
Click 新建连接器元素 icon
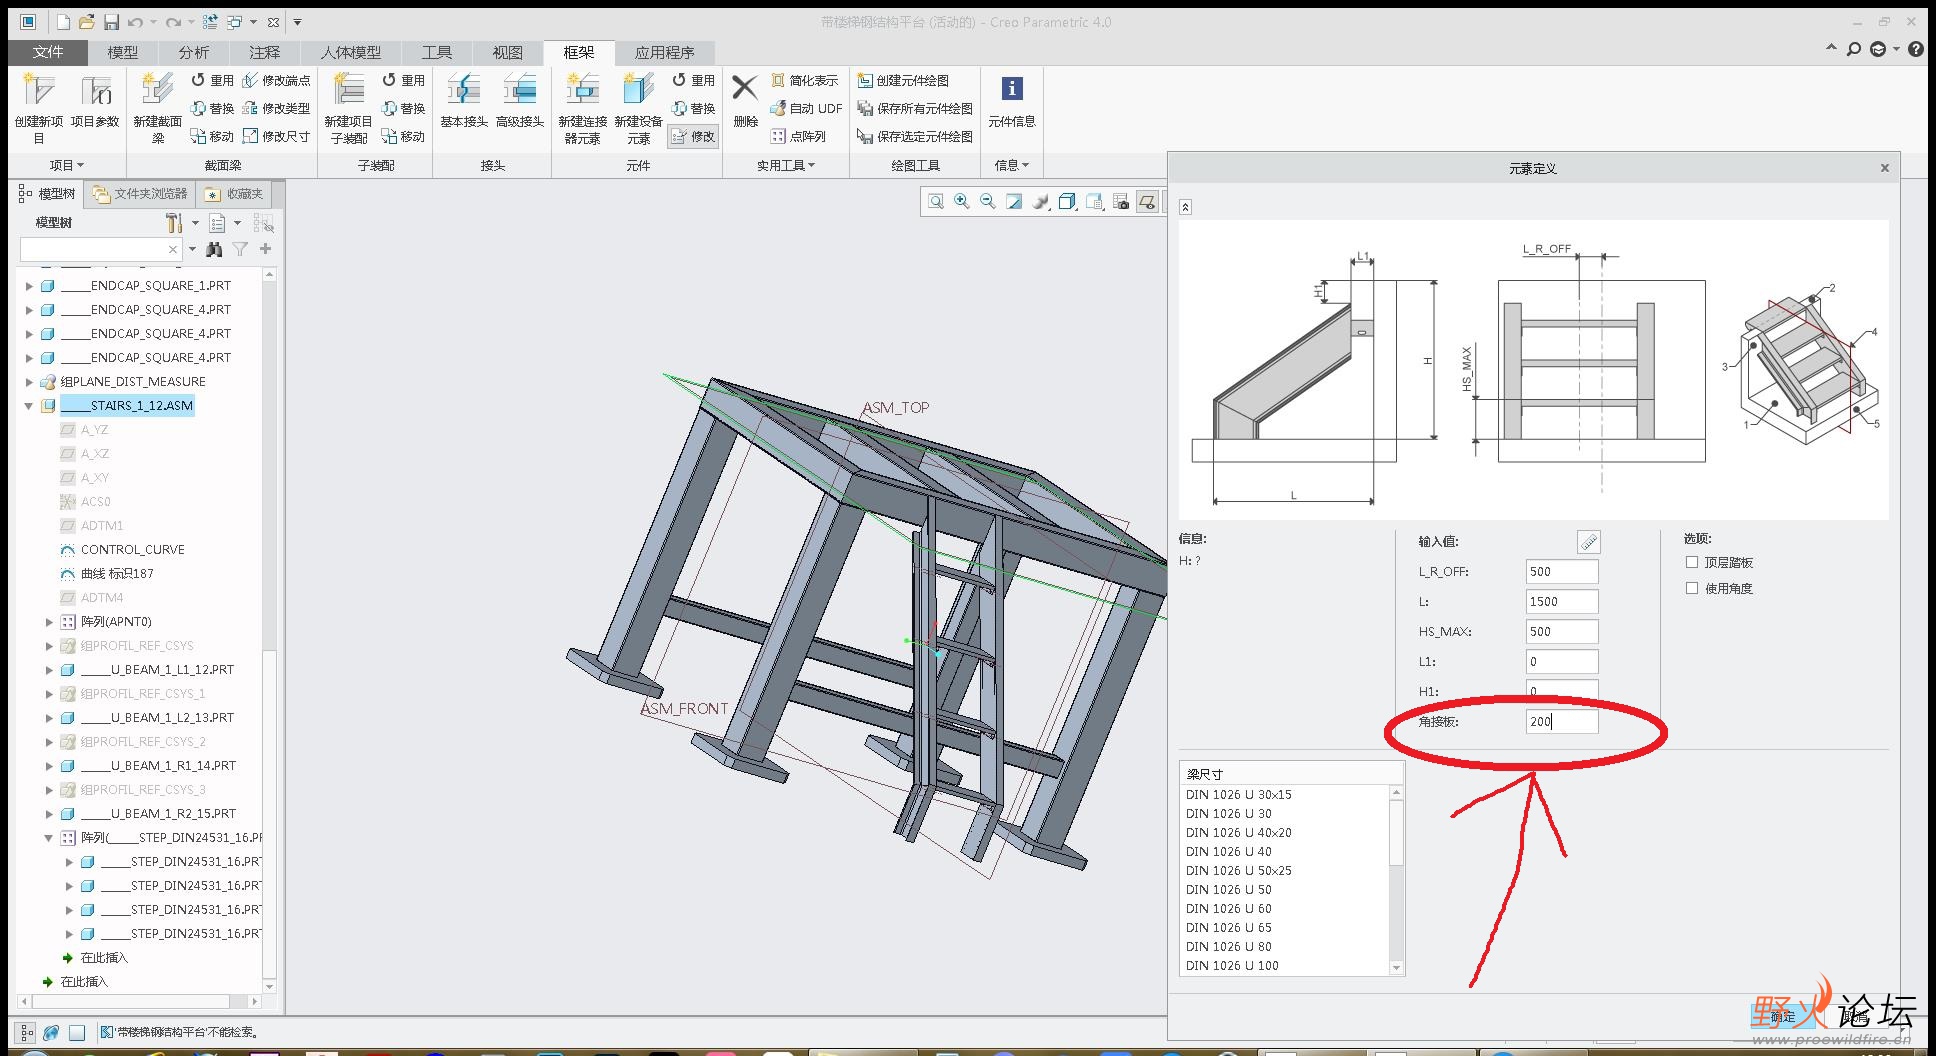tap(582, 108)
